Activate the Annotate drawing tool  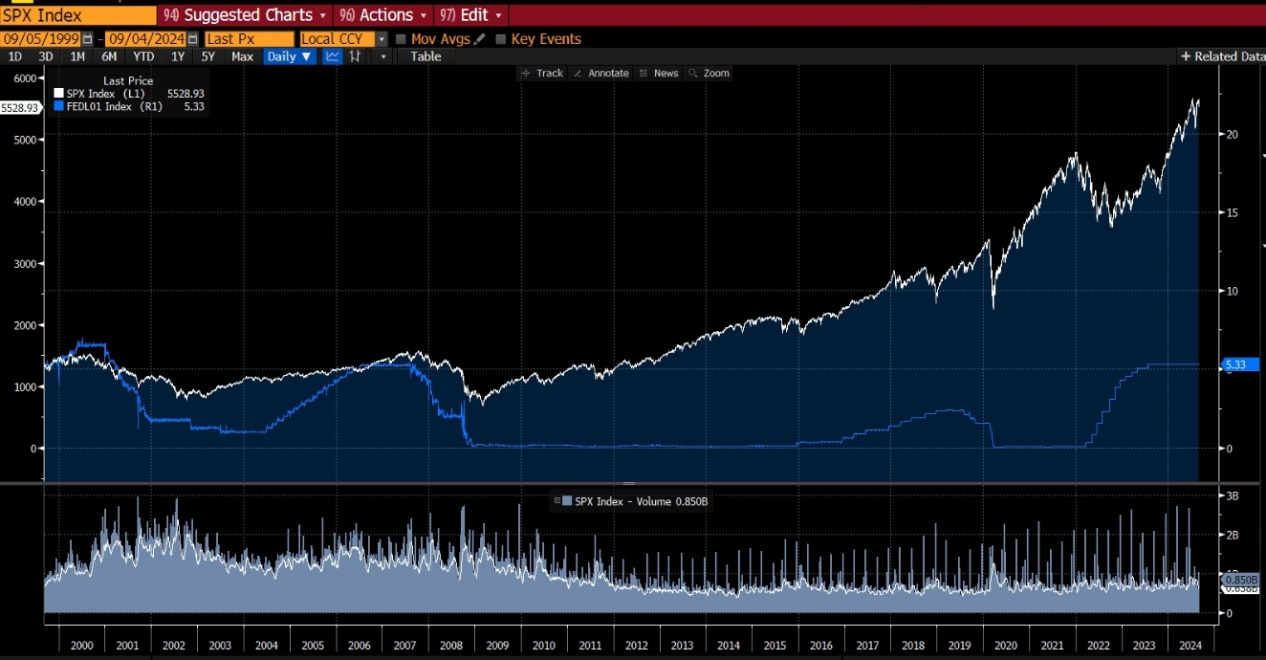pos(601,73)
